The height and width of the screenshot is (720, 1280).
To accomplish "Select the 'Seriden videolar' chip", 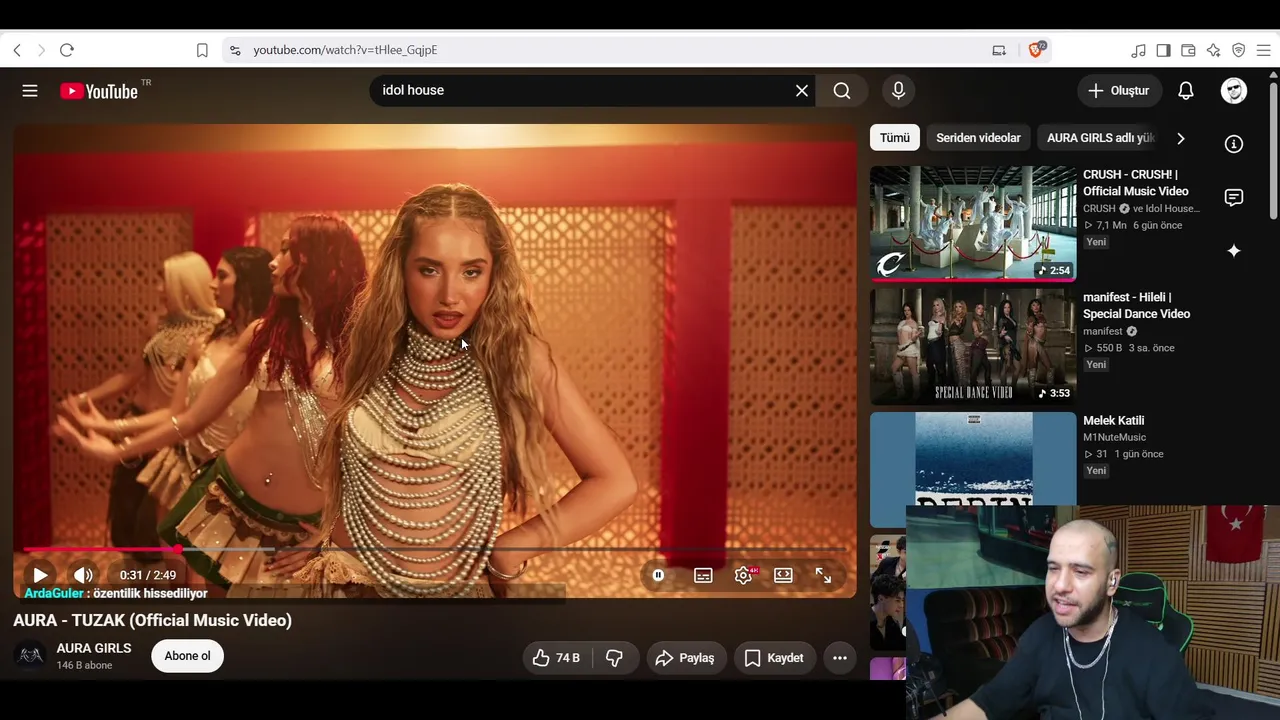I will point(978,138).
